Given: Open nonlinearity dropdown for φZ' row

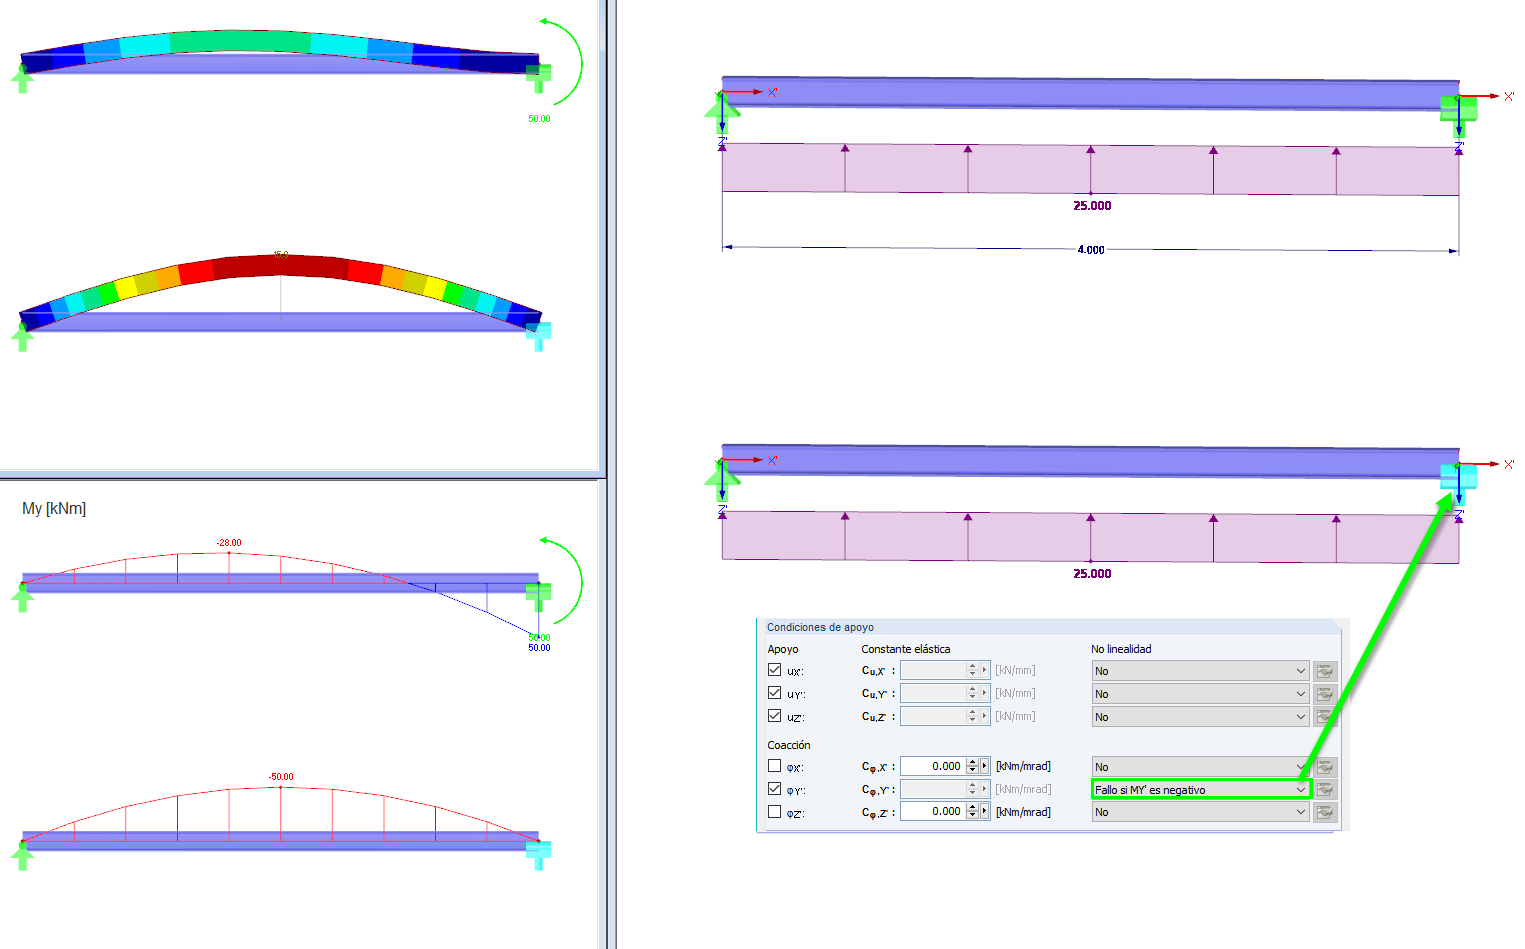Looking at the screenshot, I should (1200, 812).
